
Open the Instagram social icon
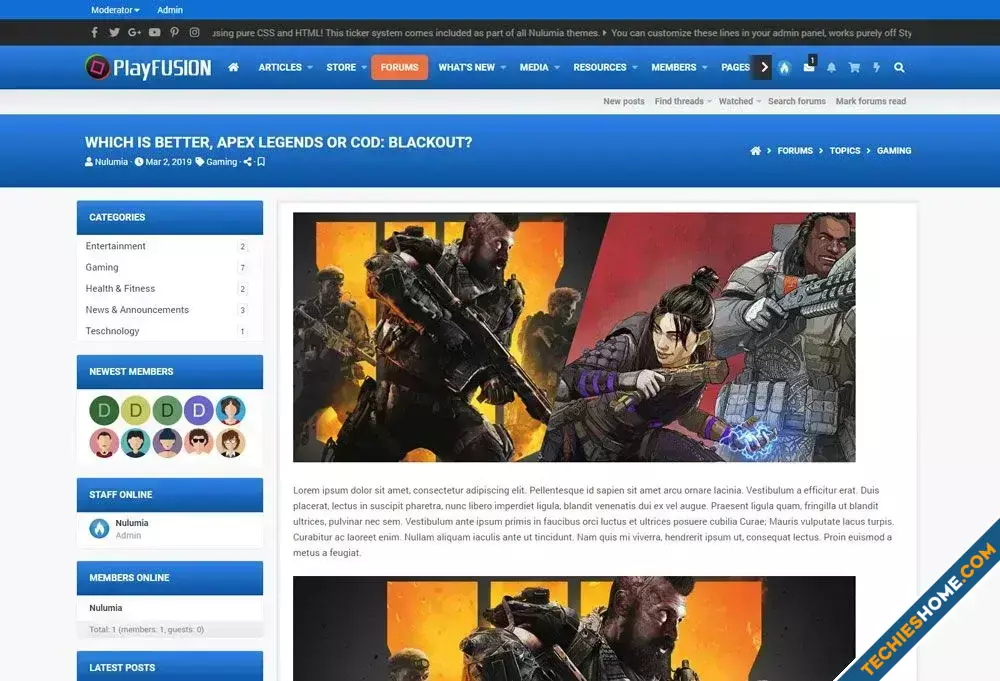click(195, 33)
